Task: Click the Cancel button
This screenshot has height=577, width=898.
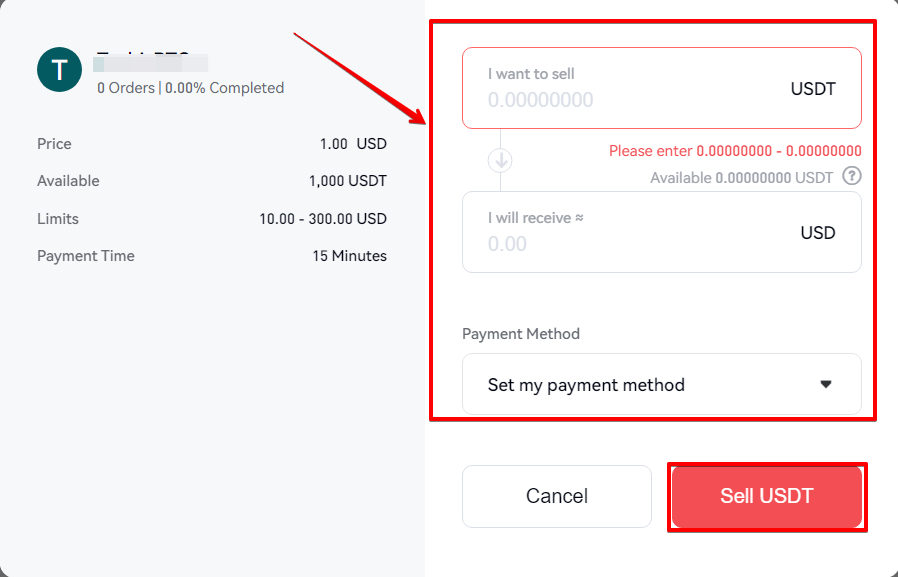Action: click(x=557, y=496)
